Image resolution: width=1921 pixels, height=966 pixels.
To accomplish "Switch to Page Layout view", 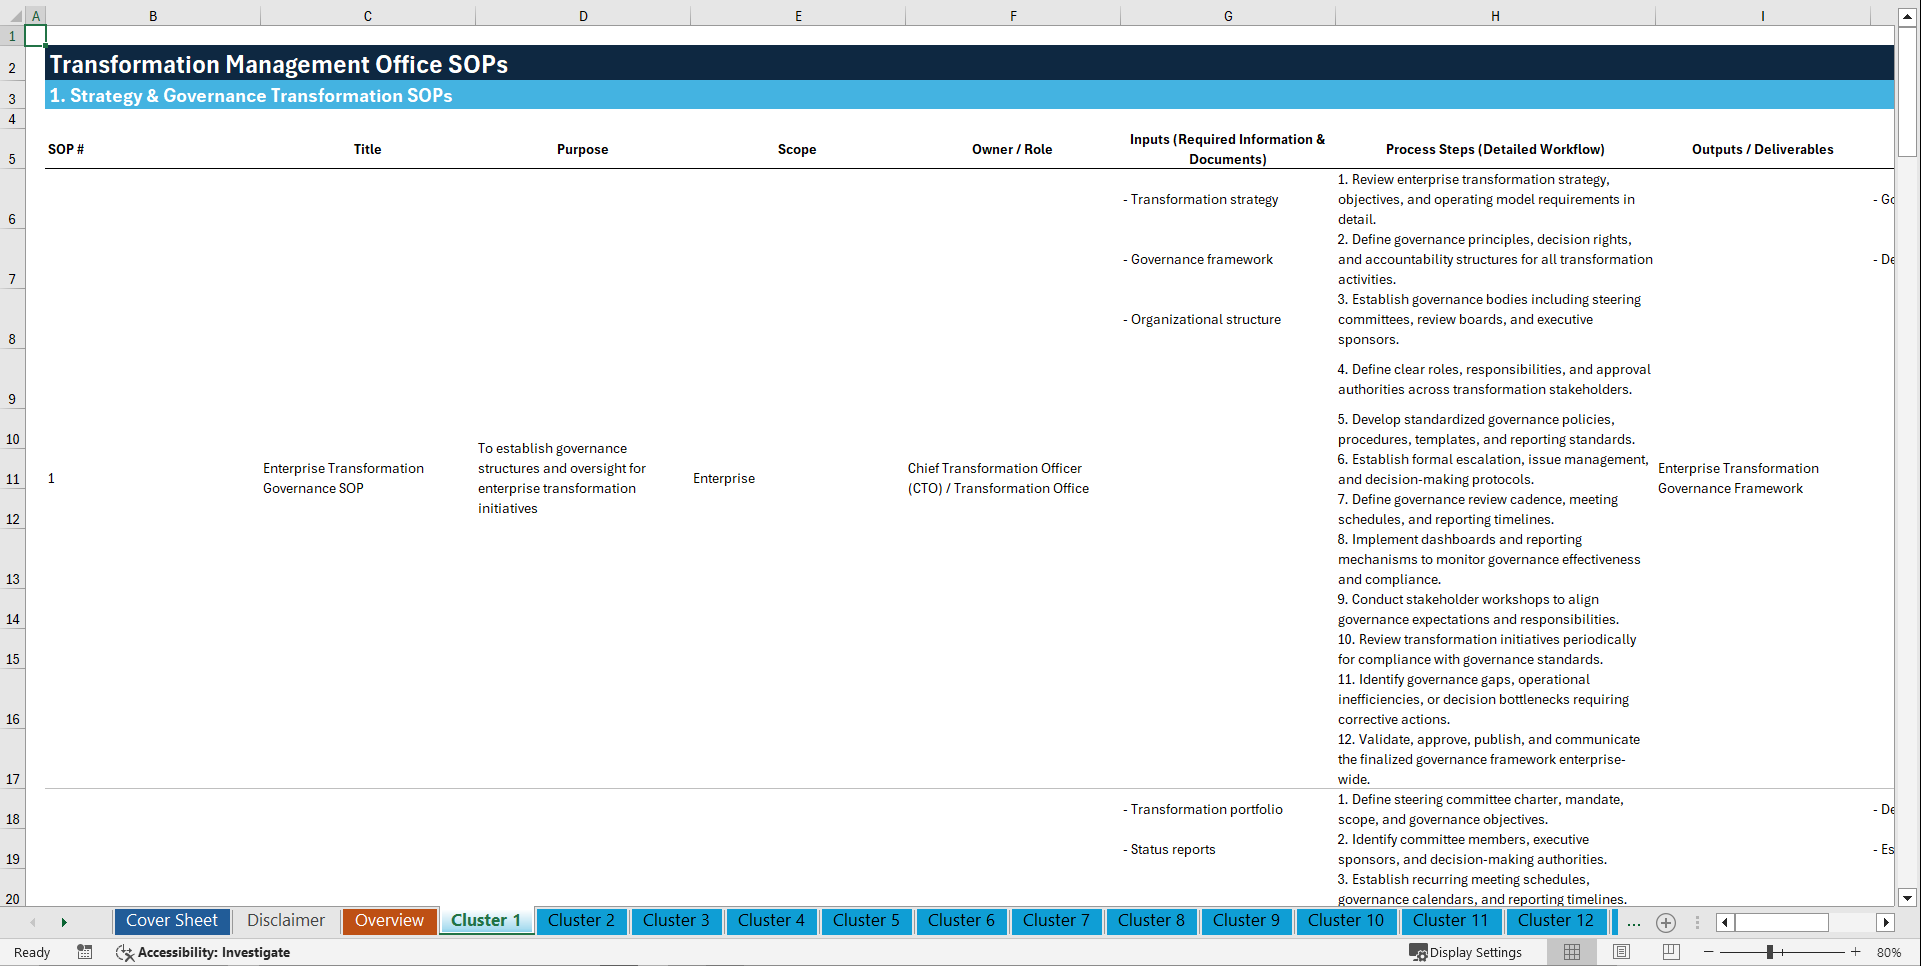I will [x=1621, y=952].
